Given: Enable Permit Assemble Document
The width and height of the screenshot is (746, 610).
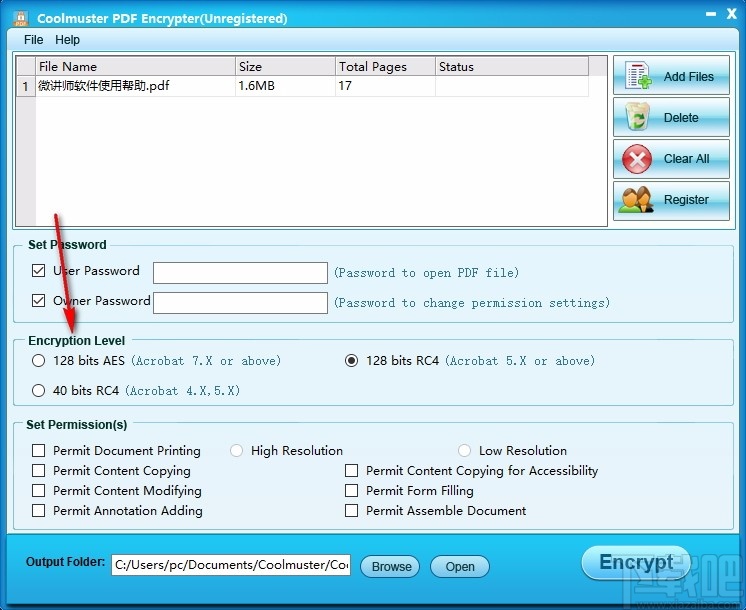Looking at the screenshot, I should [351, 510].
